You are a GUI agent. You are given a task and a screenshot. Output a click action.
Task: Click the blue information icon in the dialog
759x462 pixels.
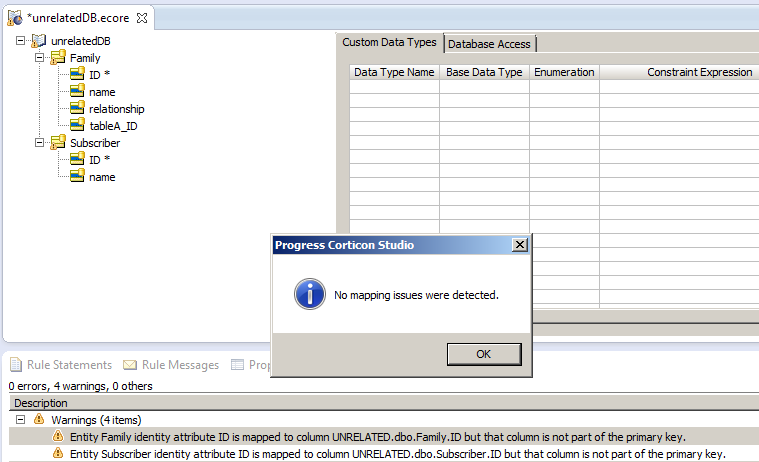[310, 294]
